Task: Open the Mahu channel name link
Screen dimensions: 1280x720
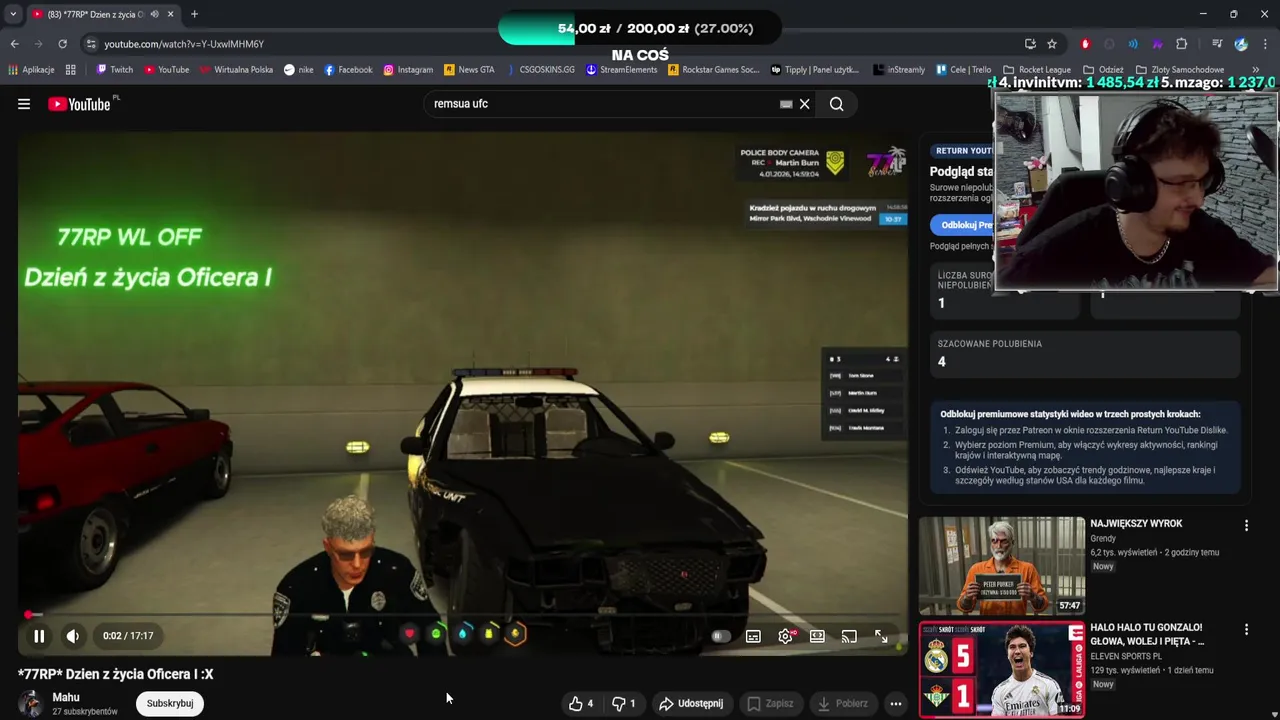Action: point(66,697)
